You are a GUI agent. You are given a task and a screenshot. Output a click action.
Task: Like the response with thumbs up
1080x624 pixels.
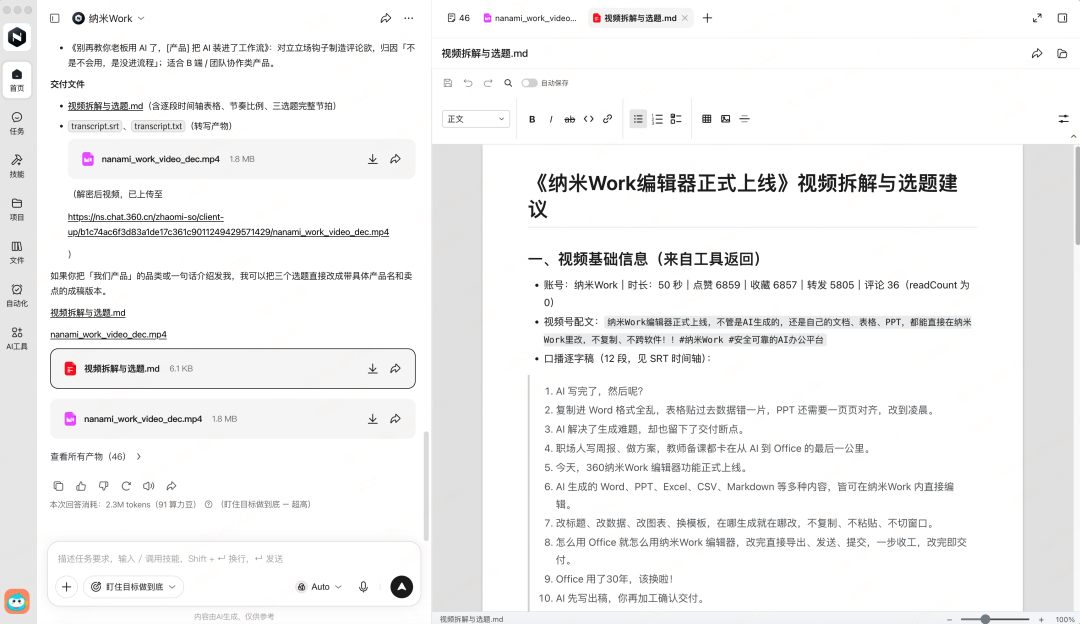pyautogui.click(x=81, y=486)
